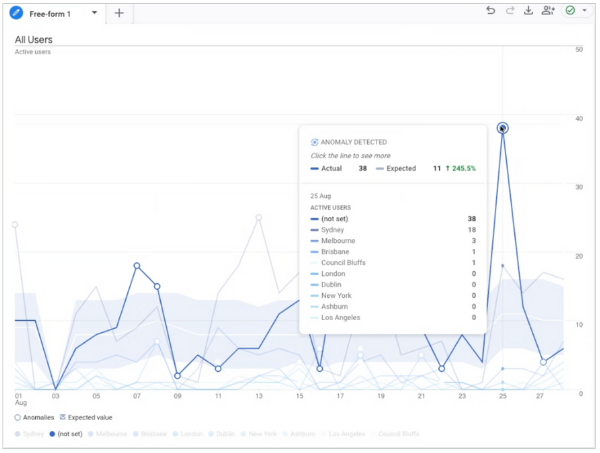Toggle the Anomalies legend item

[x=34, y=417]
